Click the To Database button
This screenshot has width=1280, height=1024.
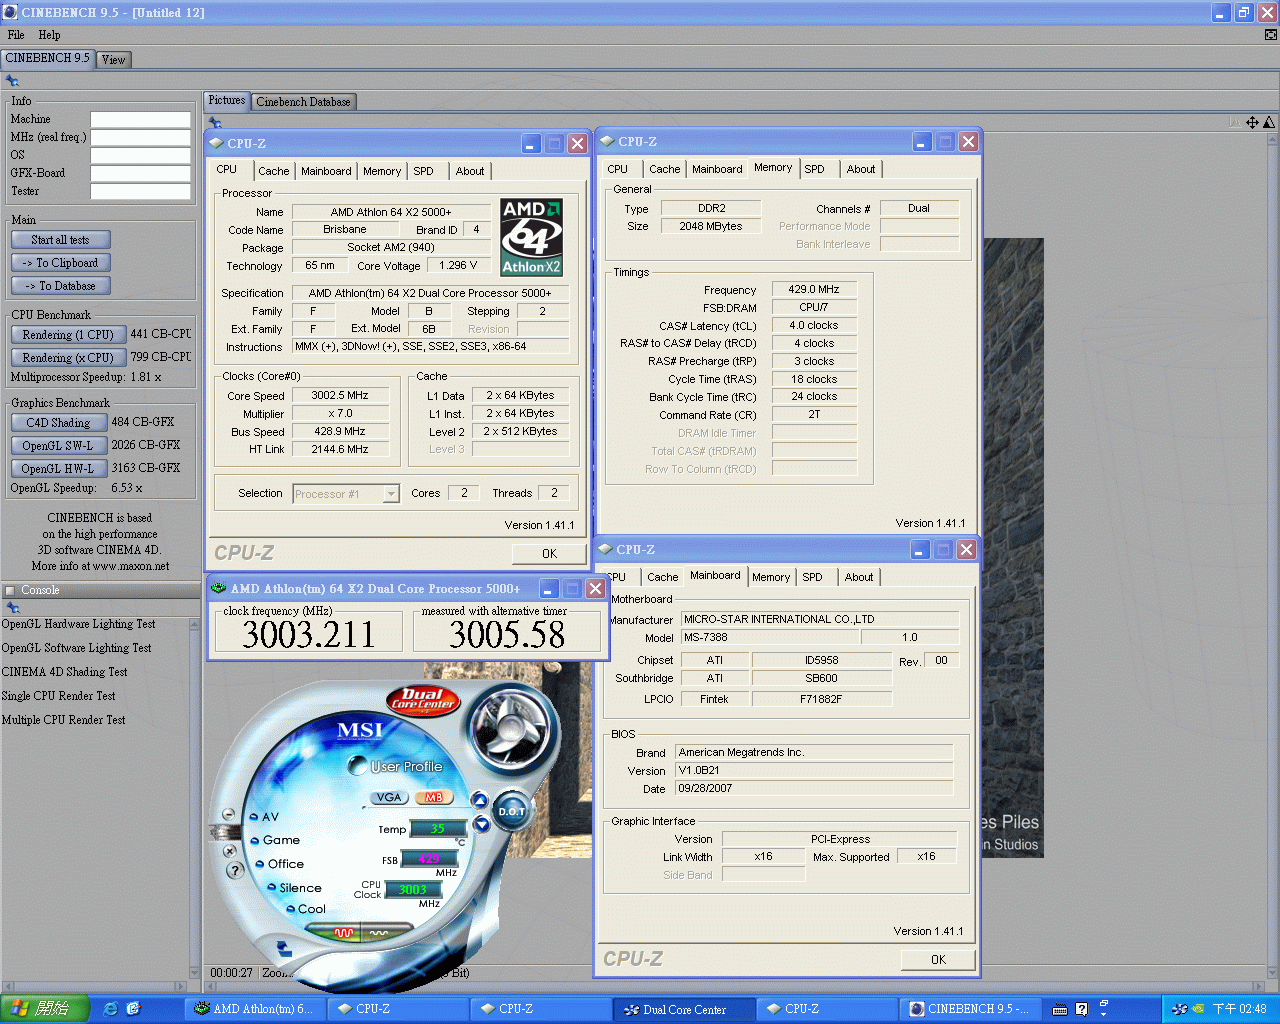(60, 286)
